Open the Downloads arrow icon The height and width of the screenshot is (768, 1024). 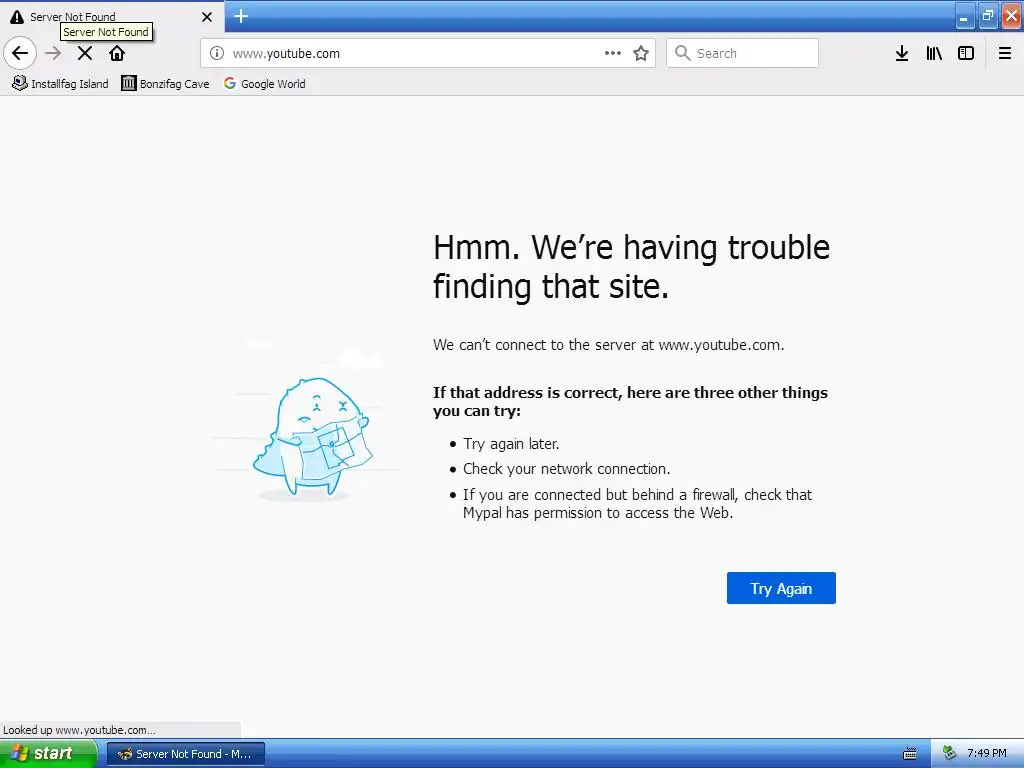(x=902, y=54)
